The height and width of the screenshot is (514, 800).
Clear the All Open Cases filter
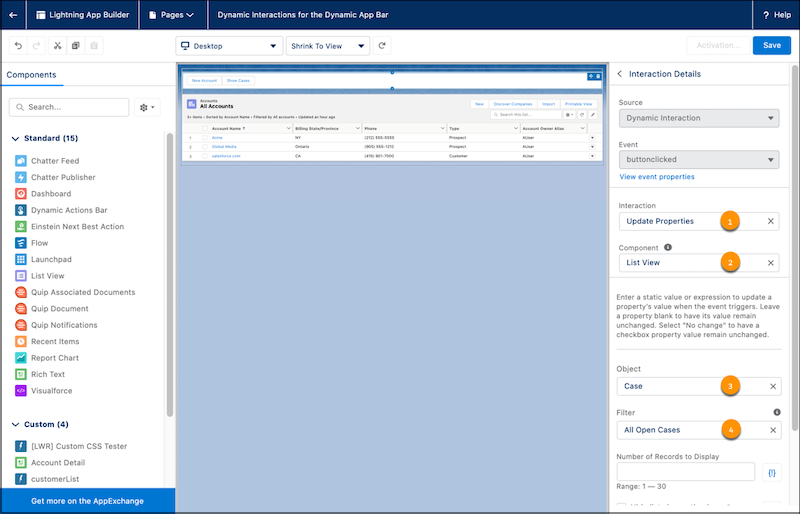773,430
